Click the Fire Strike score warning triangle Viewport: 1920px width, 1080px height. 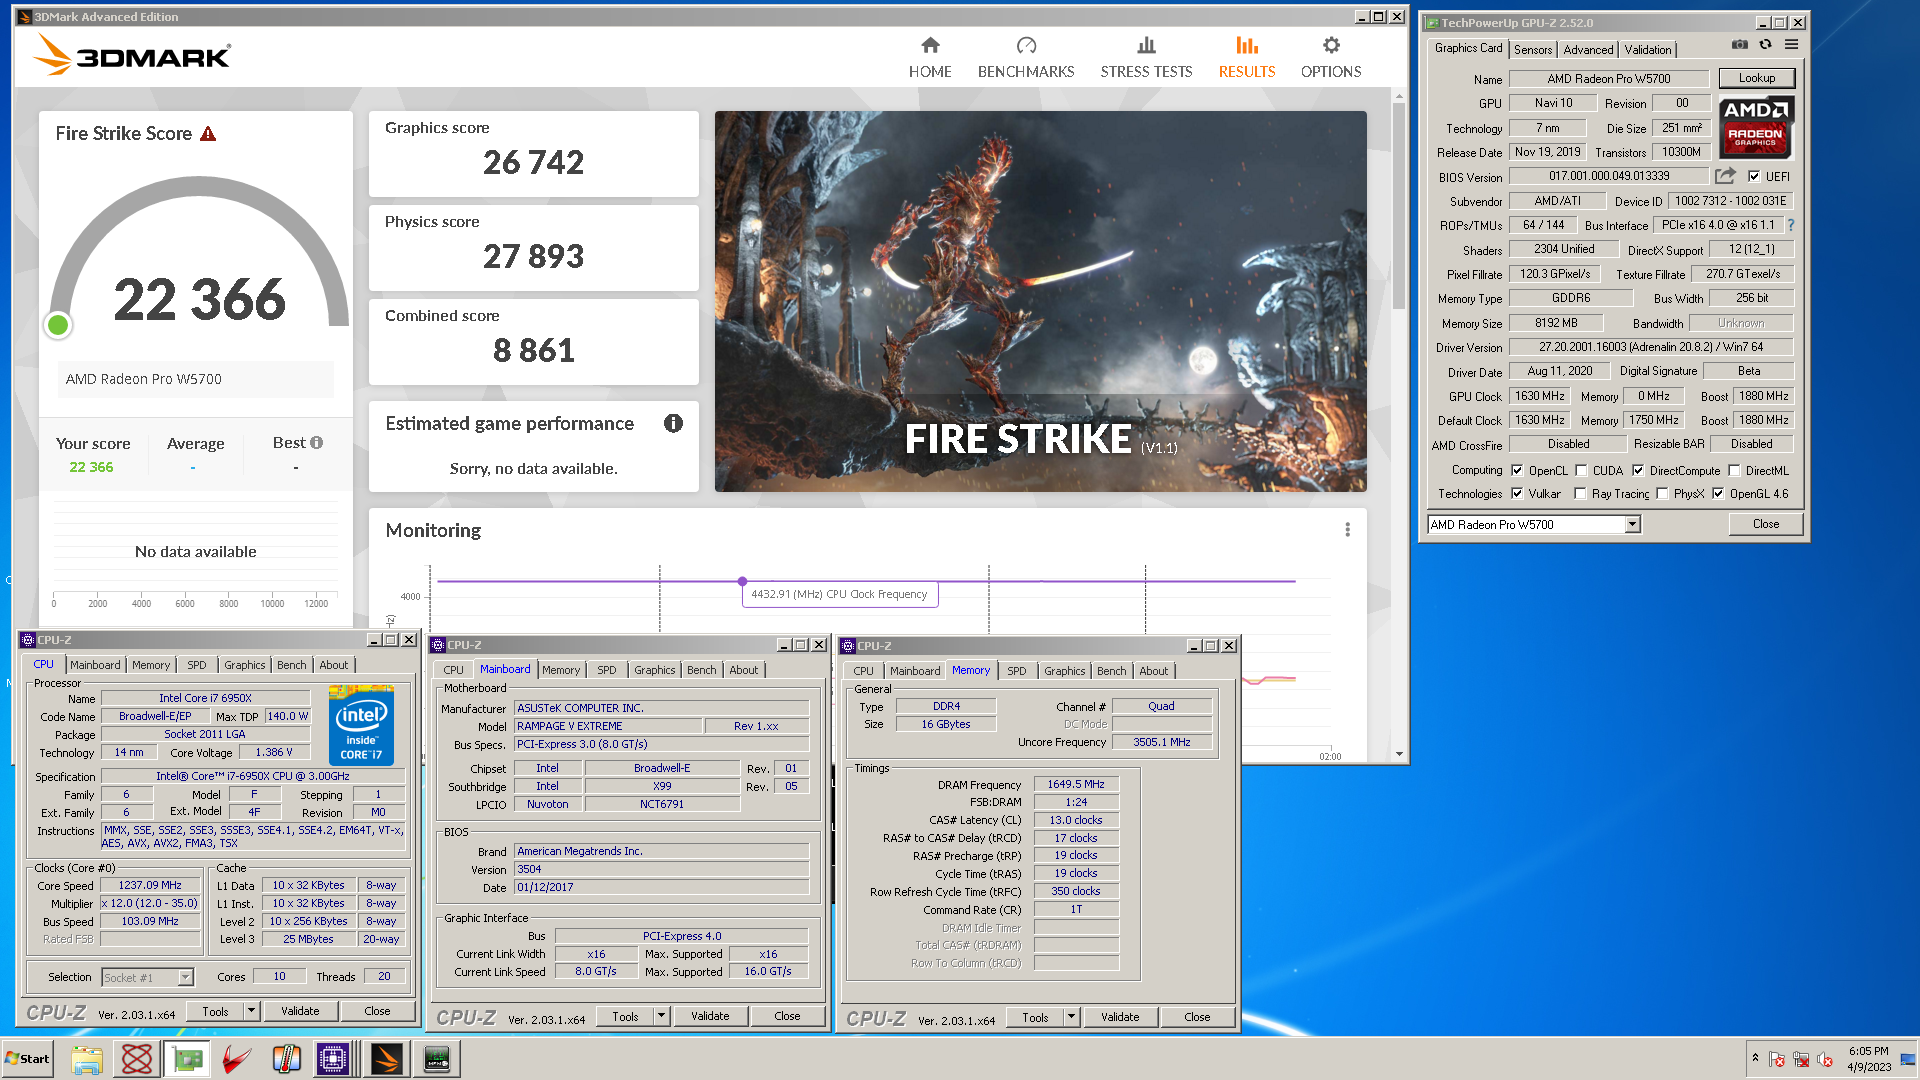pyautogui.click(x=208, y=134)
